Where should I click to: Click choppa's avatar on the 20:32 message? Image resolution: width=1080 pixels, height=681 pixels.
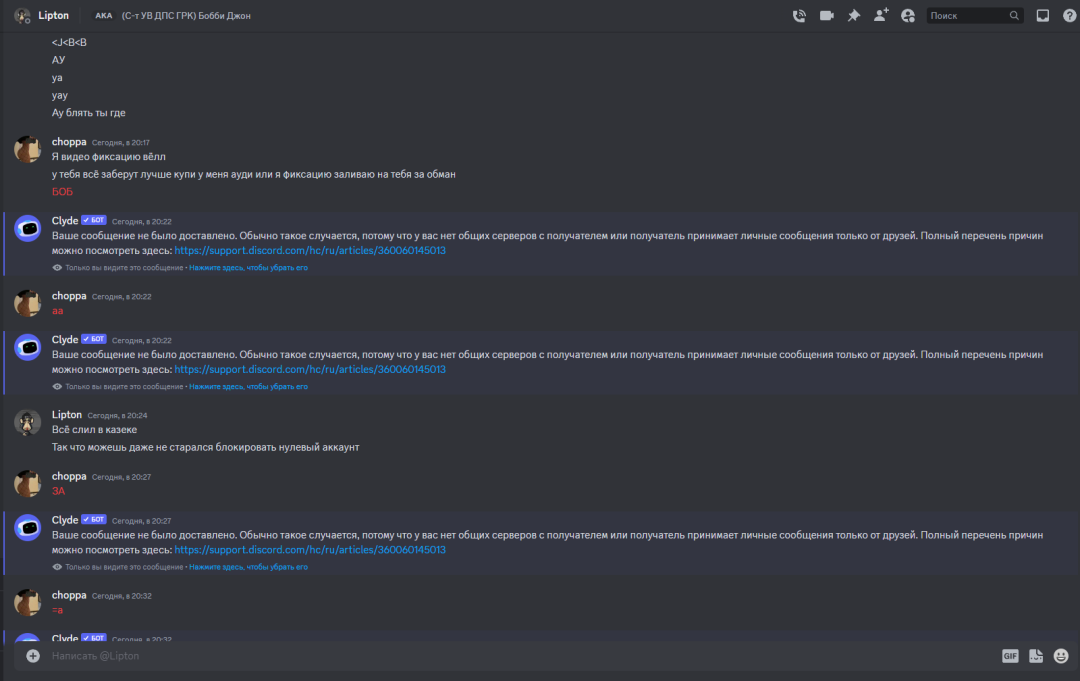click(28, 603)
